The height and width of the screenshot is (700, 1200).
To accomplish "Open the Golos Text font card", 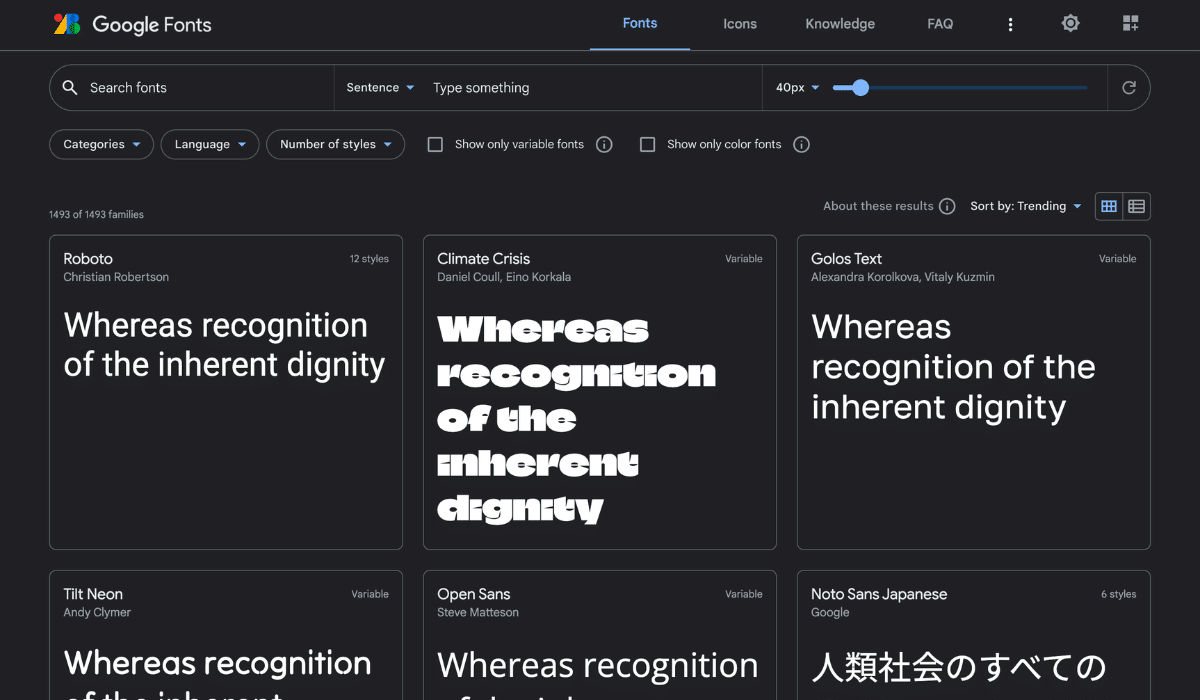I will pyautogui.click(x=974, y=392).
